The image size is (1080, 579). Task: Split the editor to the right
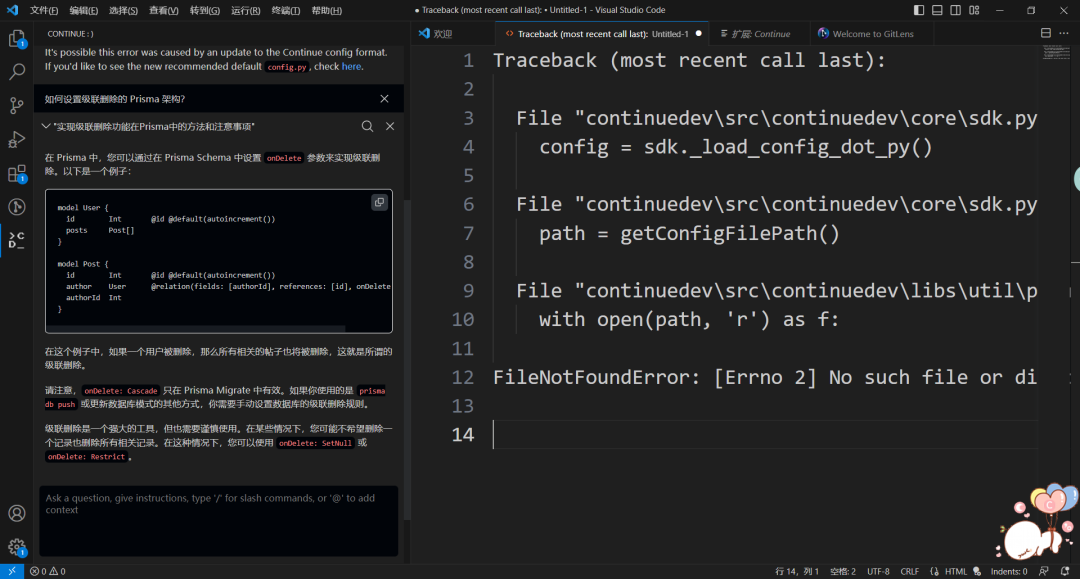click(1046, 33)
